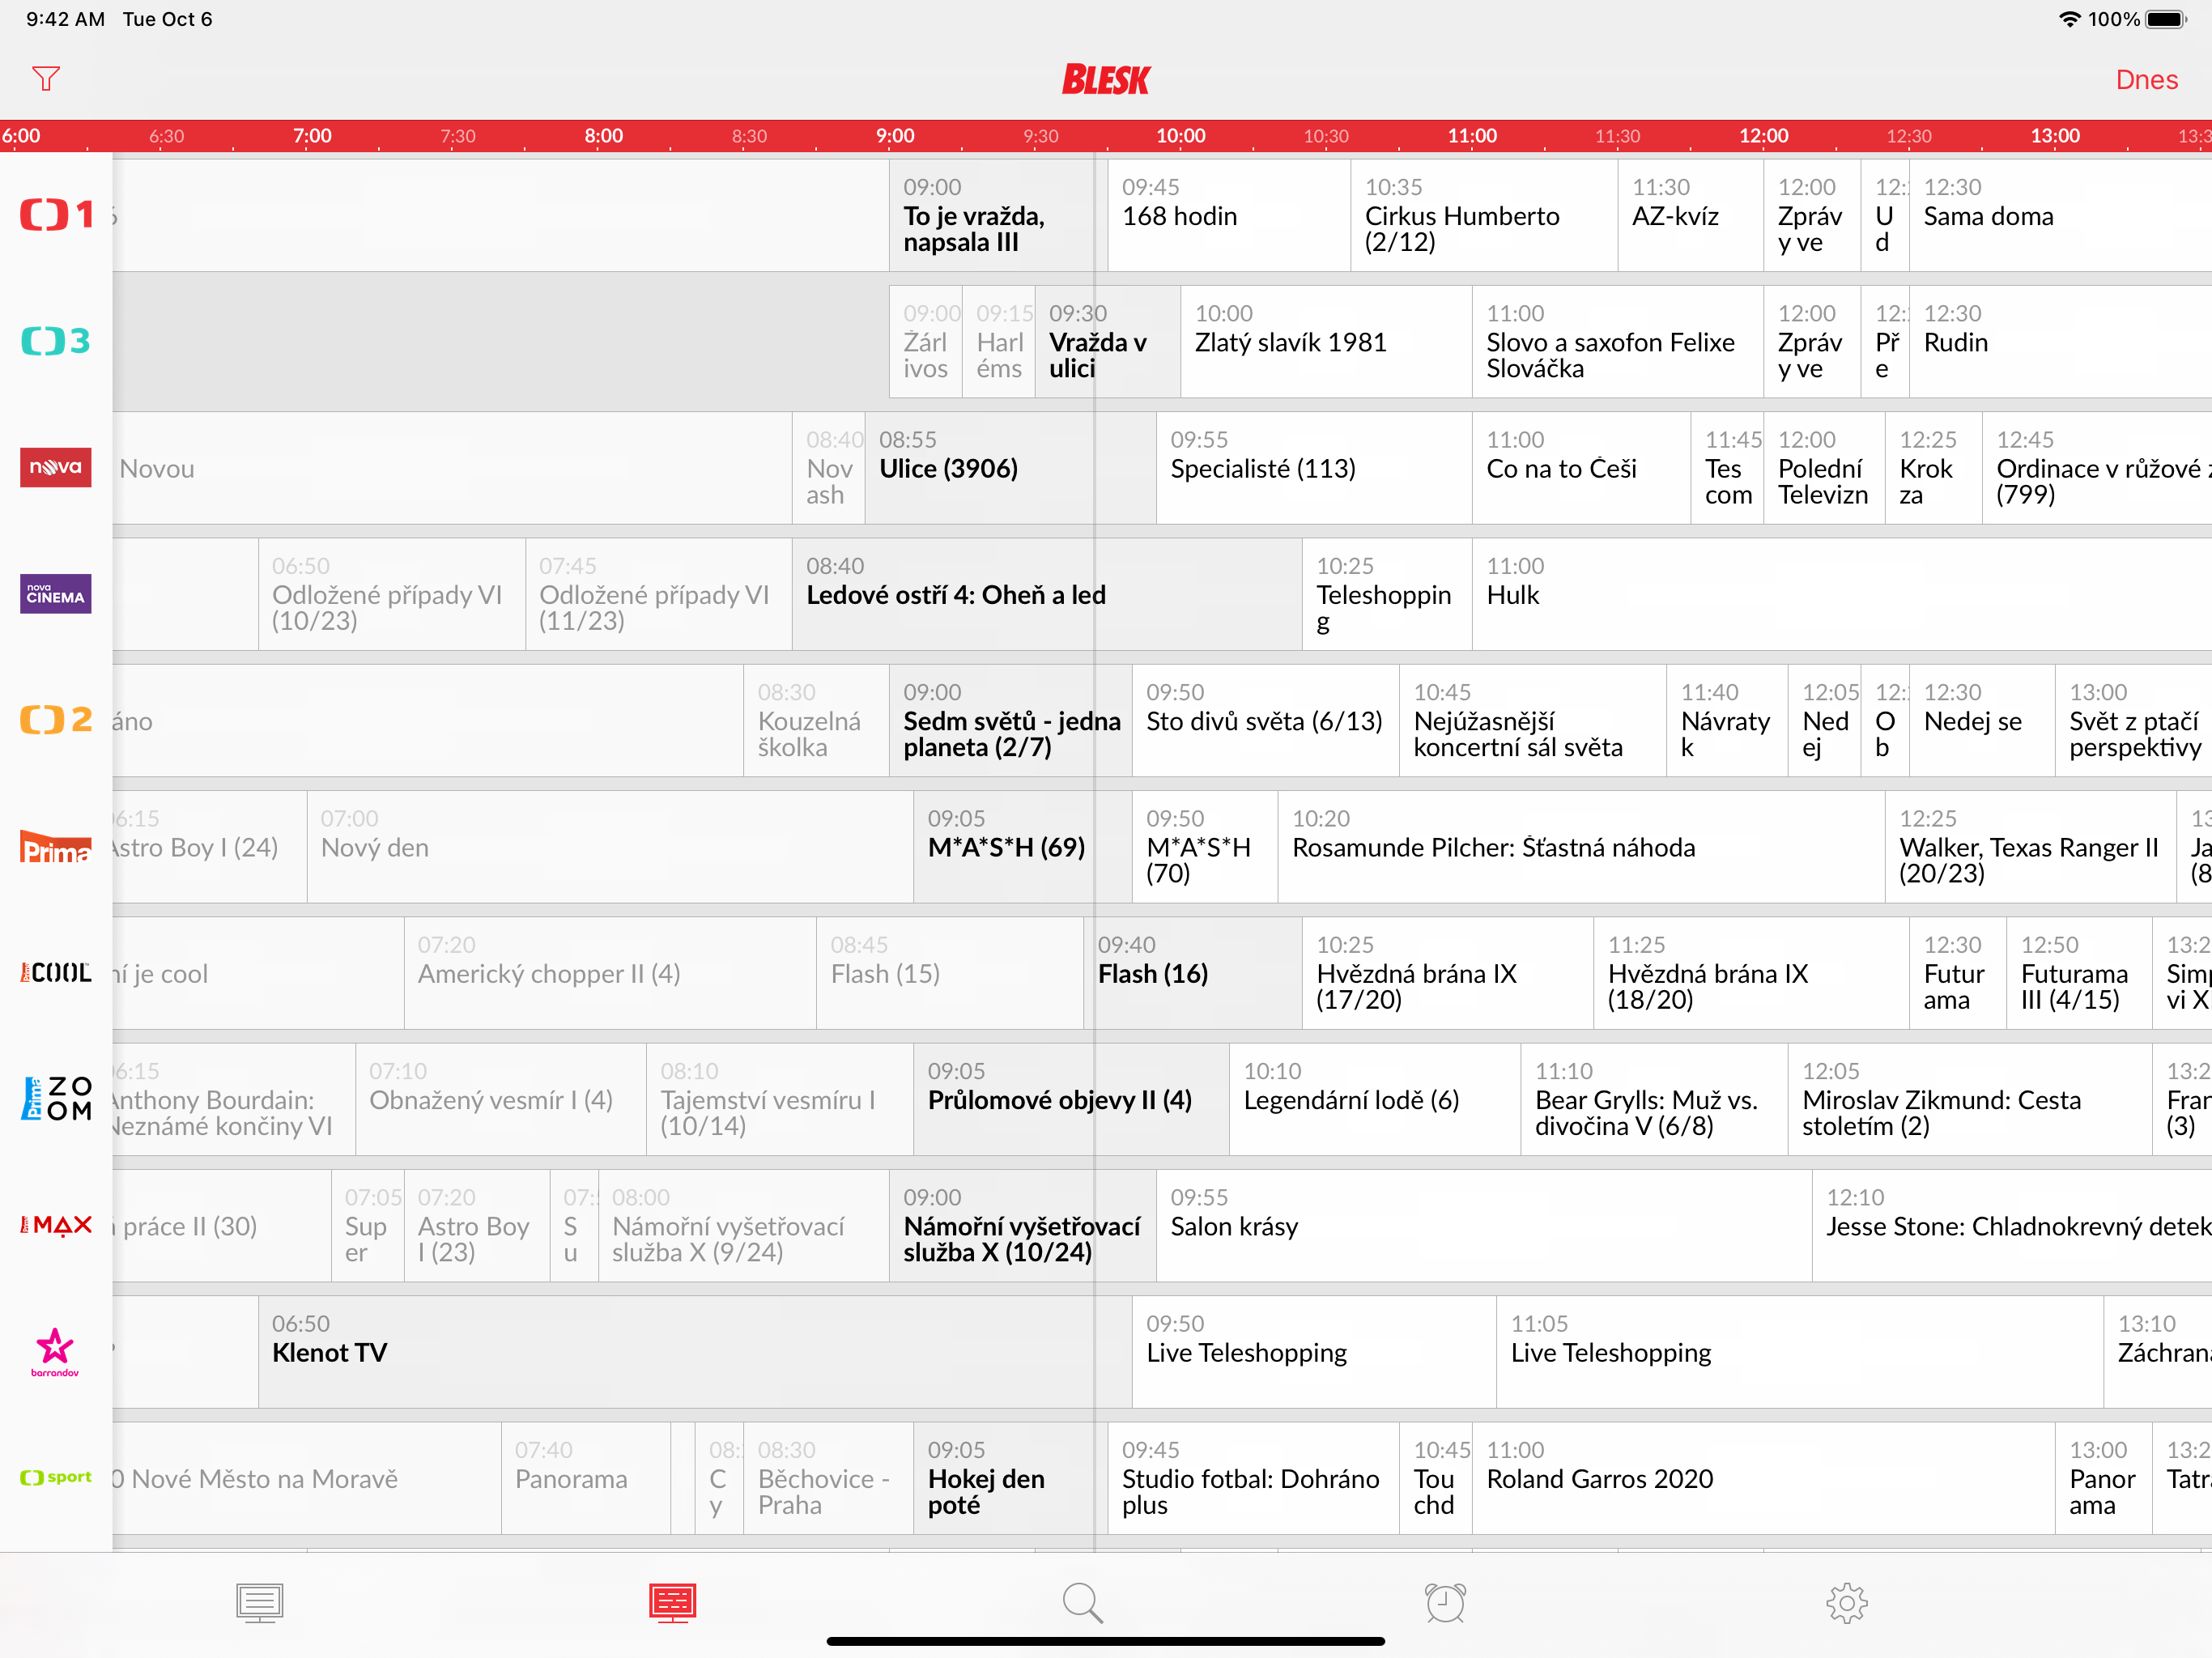The width and height of the screenshot is (2212, 1658).
Task: Open the settings gear tab
Action: tap(1846, 1602)
